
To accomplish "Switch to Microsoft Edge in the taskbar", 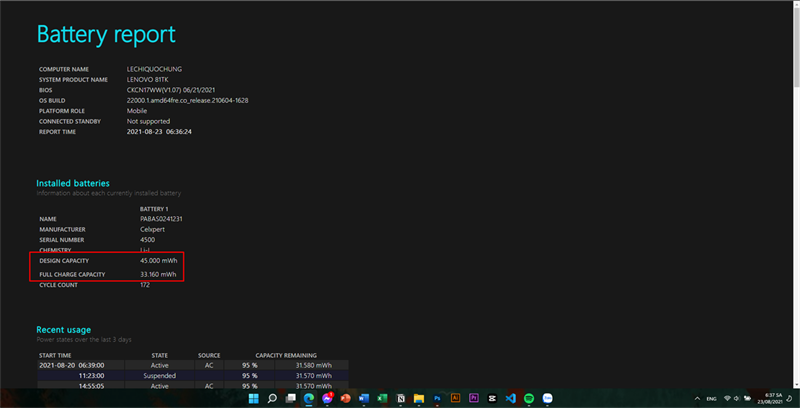I will 309,398.
